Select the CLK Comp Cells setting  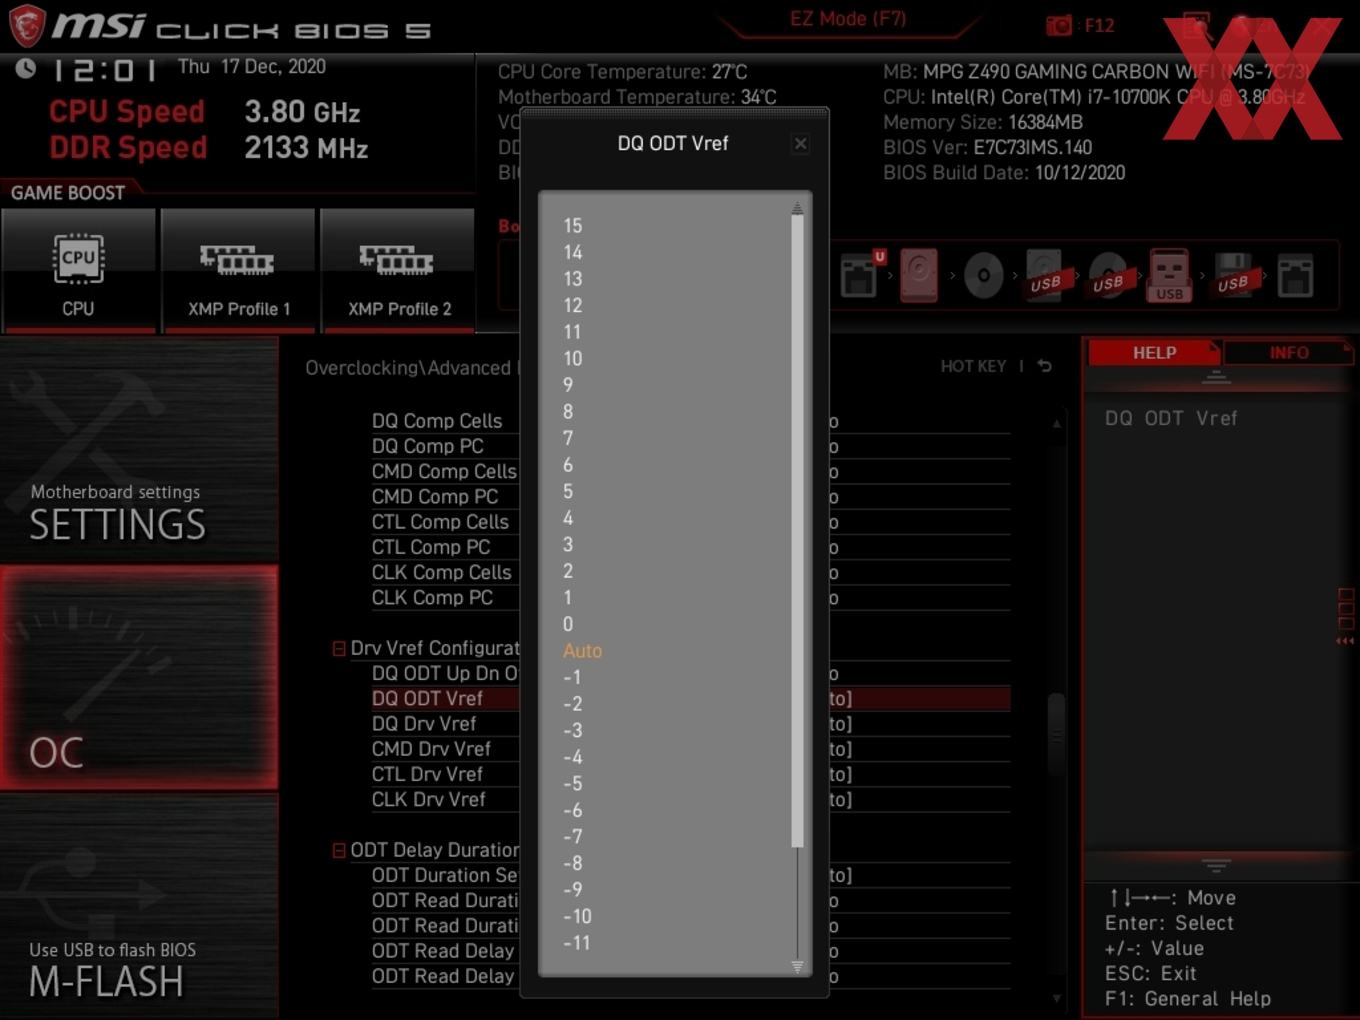(x=441, y=572)
